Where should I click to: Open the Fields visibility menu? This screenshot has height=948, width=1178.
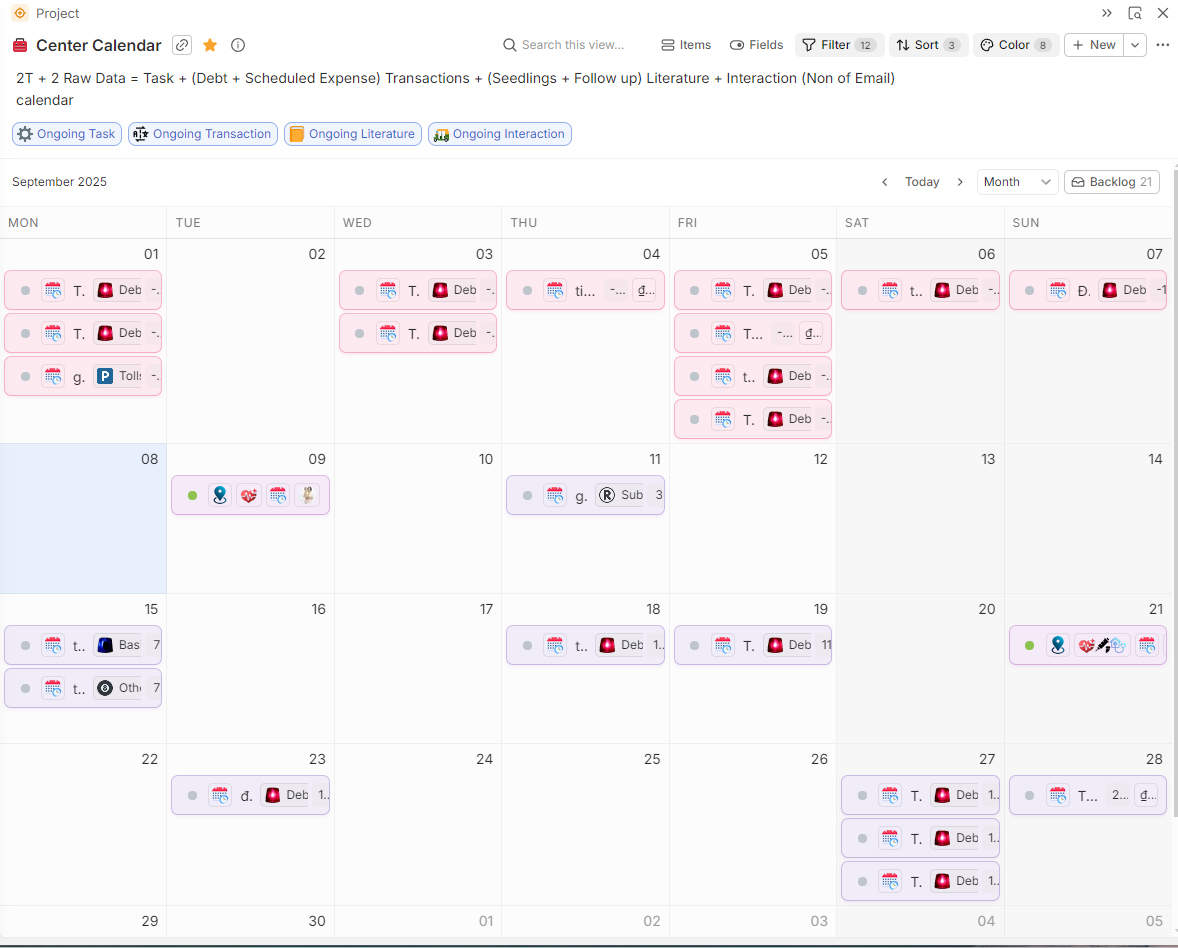757,45
